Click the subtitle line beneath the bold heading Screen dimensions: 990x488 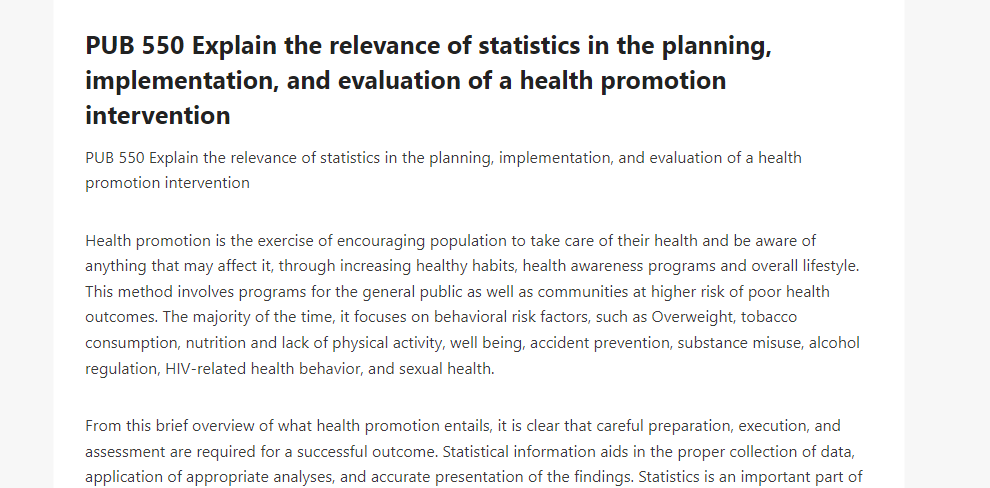tap(443, 170)
